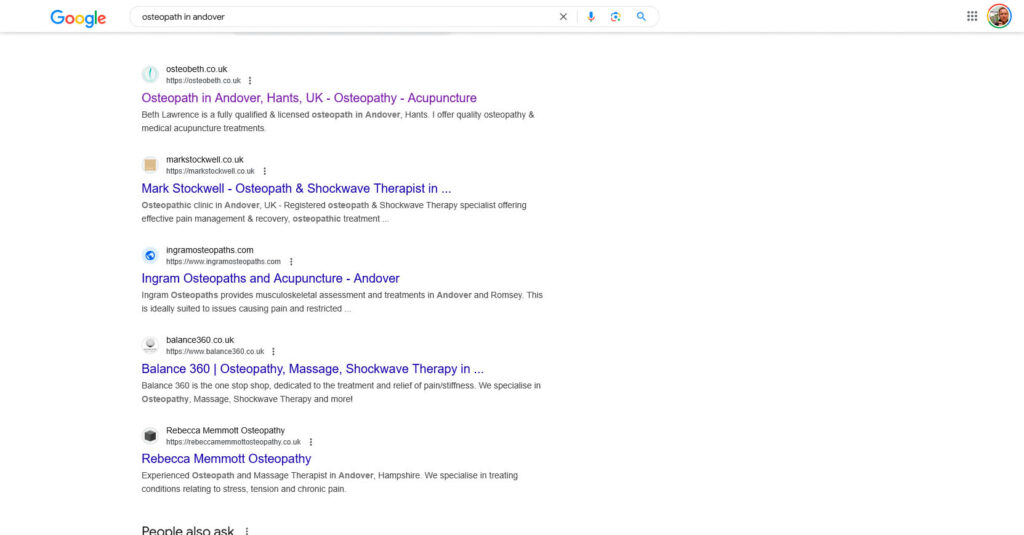Open more options for balance360.co.uk result
Viewport: 1024px width, 535px height.
273,352
